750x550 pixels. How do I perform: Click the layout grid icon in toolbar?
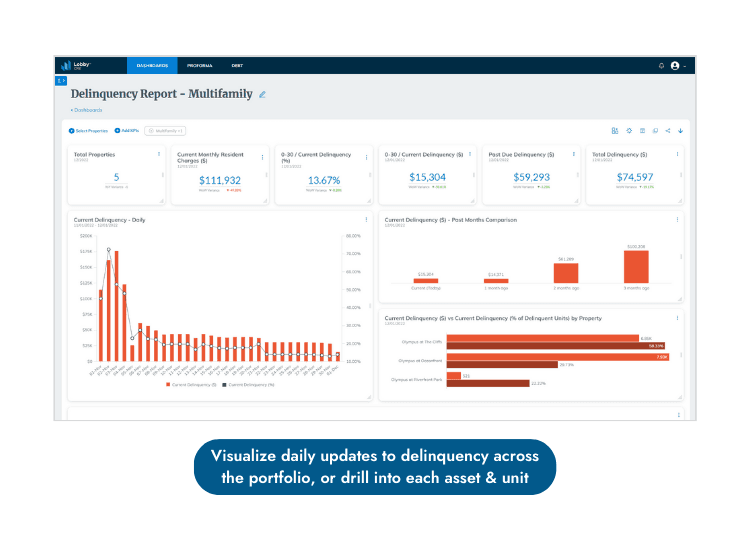tap(642, 131)
